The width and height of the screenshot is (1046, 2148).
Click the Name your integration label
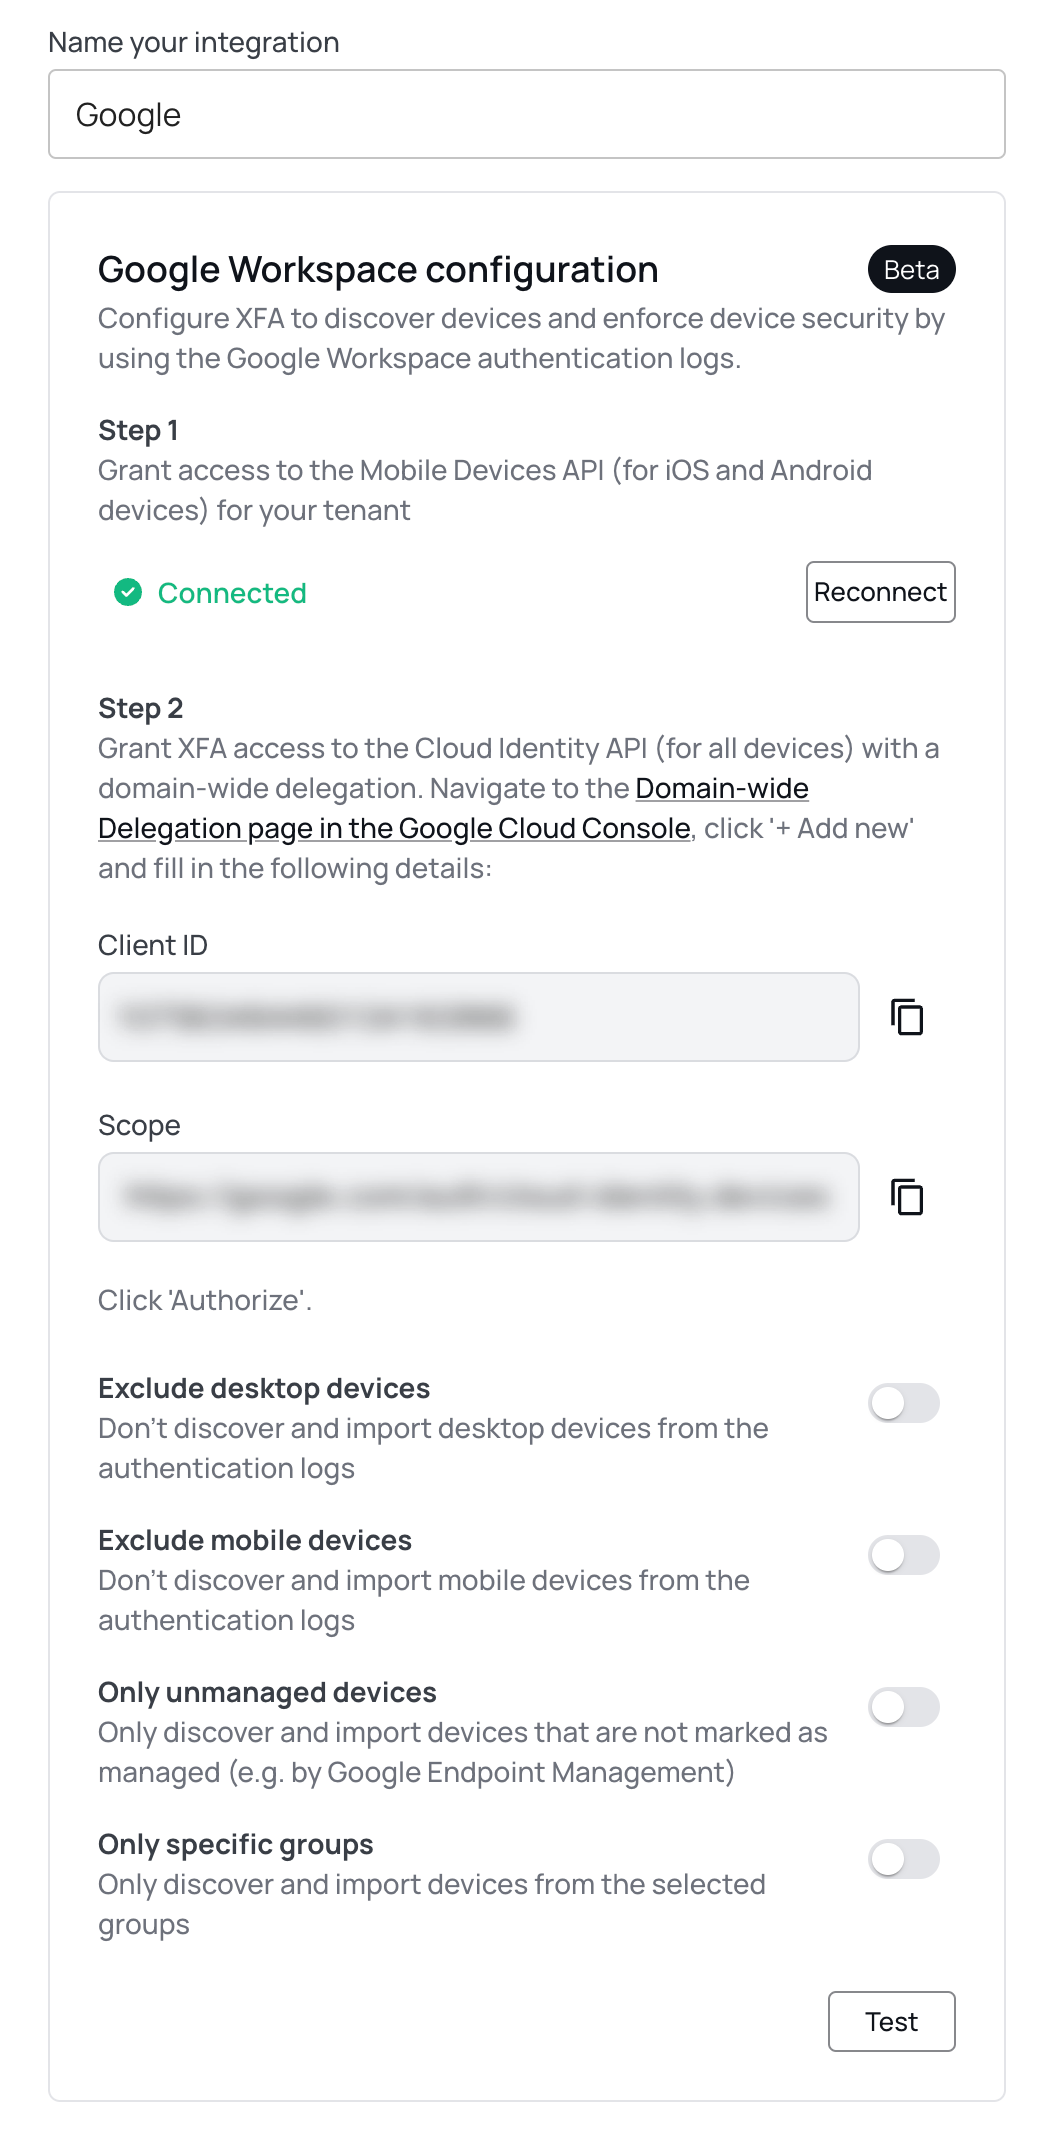pos(194,42)
